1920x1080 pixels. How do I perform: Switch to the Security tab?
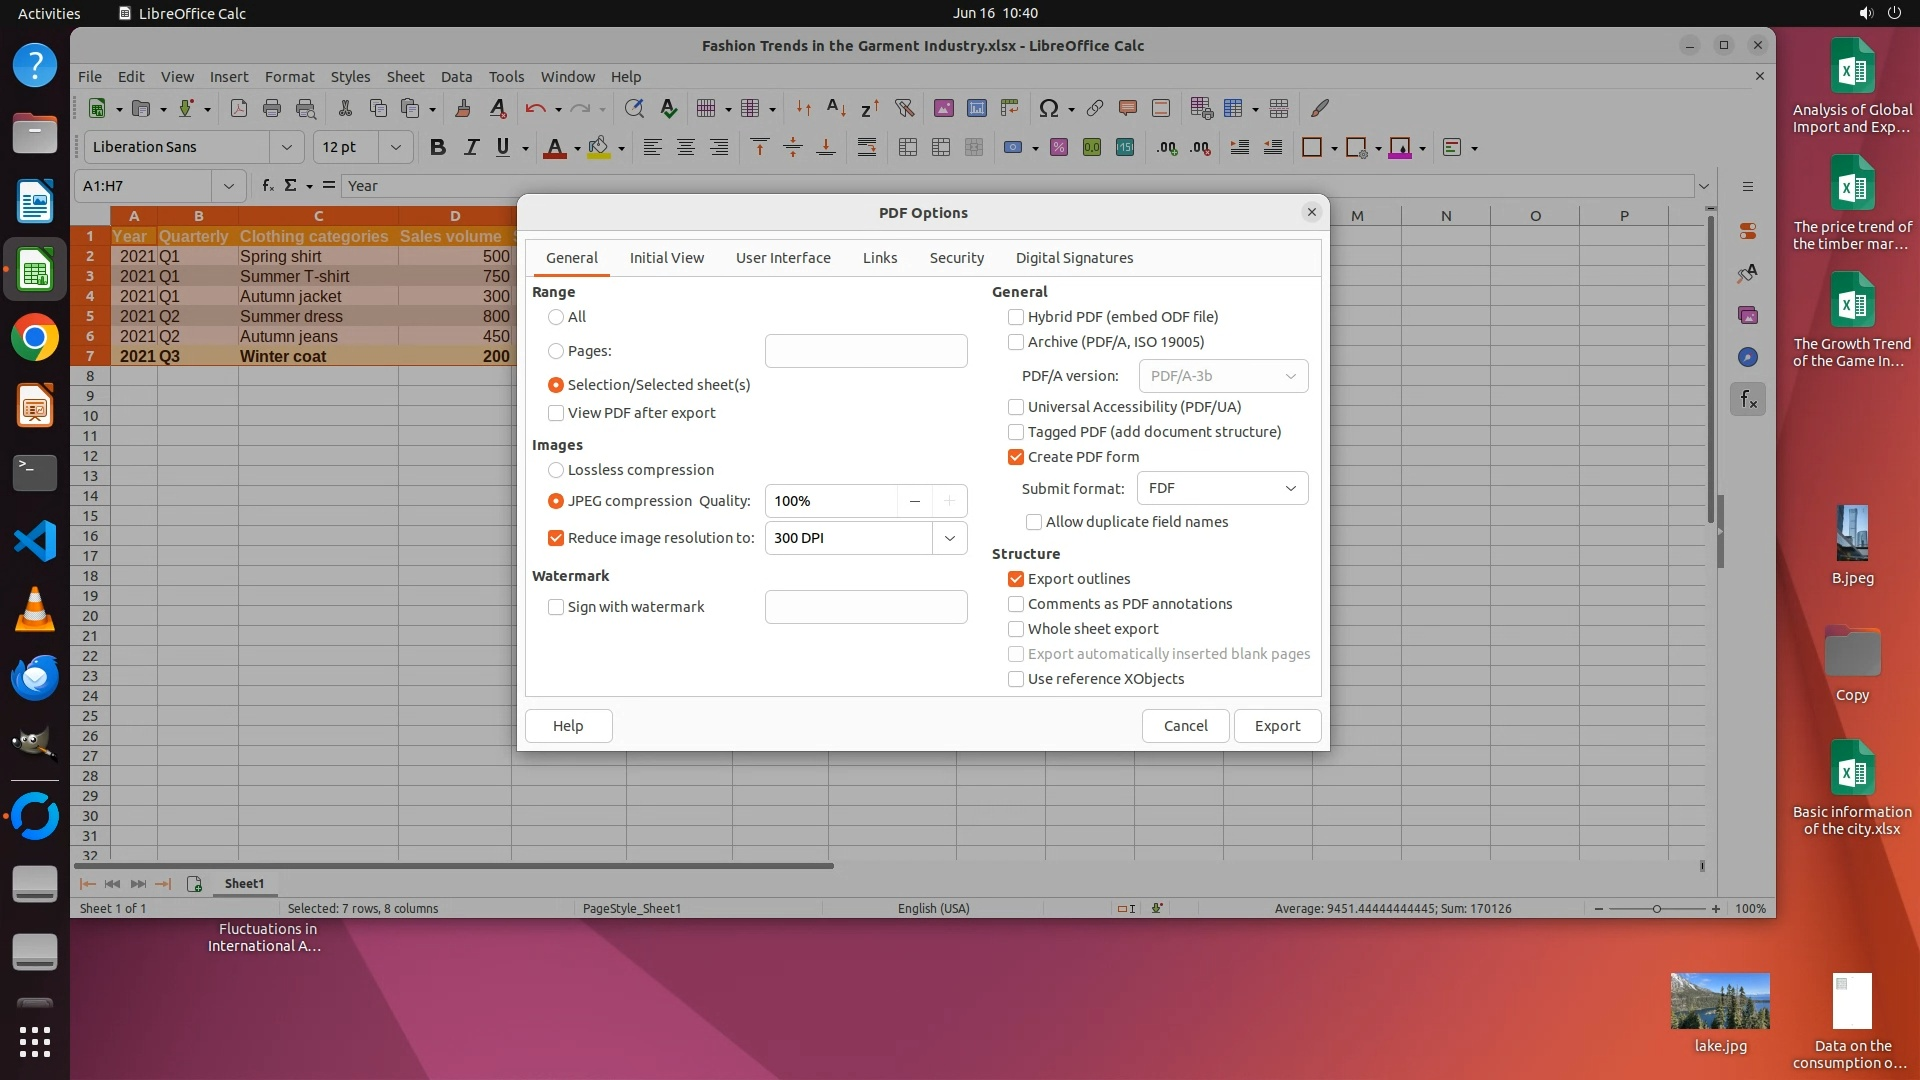(956, 258)
